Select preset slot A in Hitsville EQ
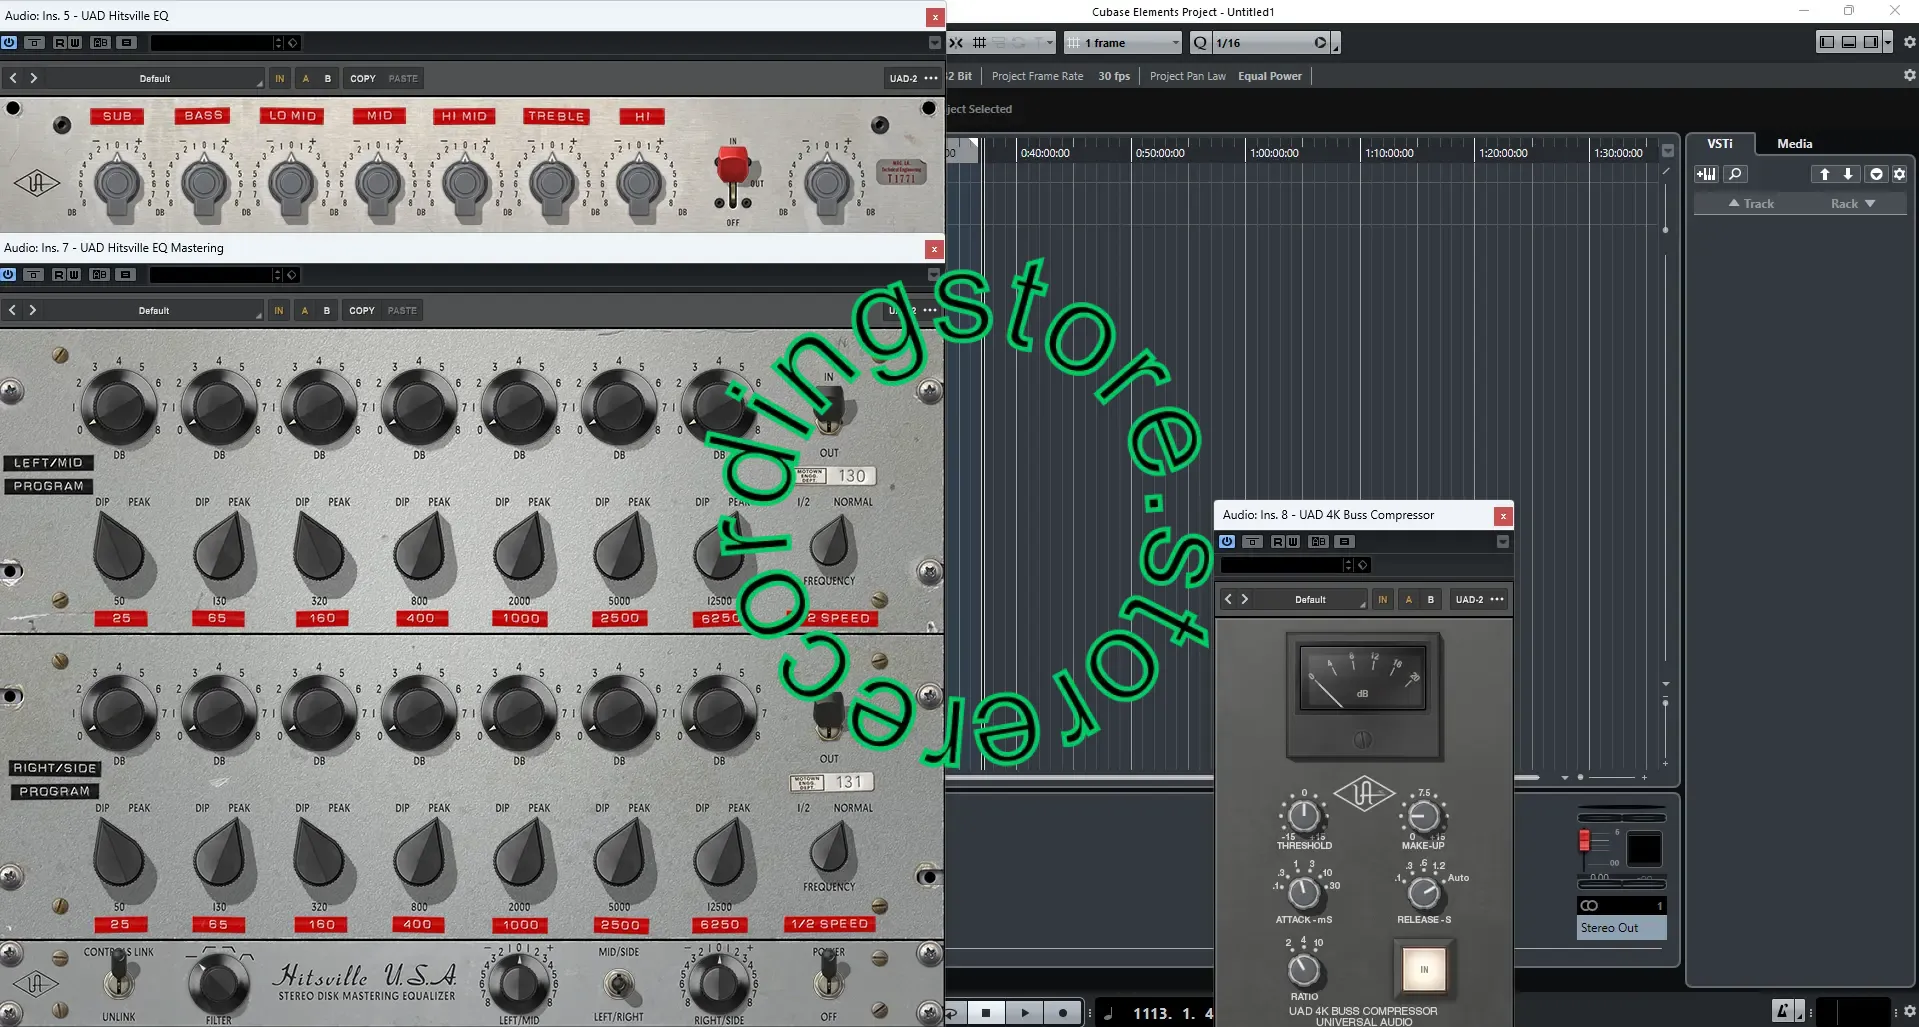The width and height of the screenshot is (1919, 1027). pyautogui.click(x=305, y=78)
